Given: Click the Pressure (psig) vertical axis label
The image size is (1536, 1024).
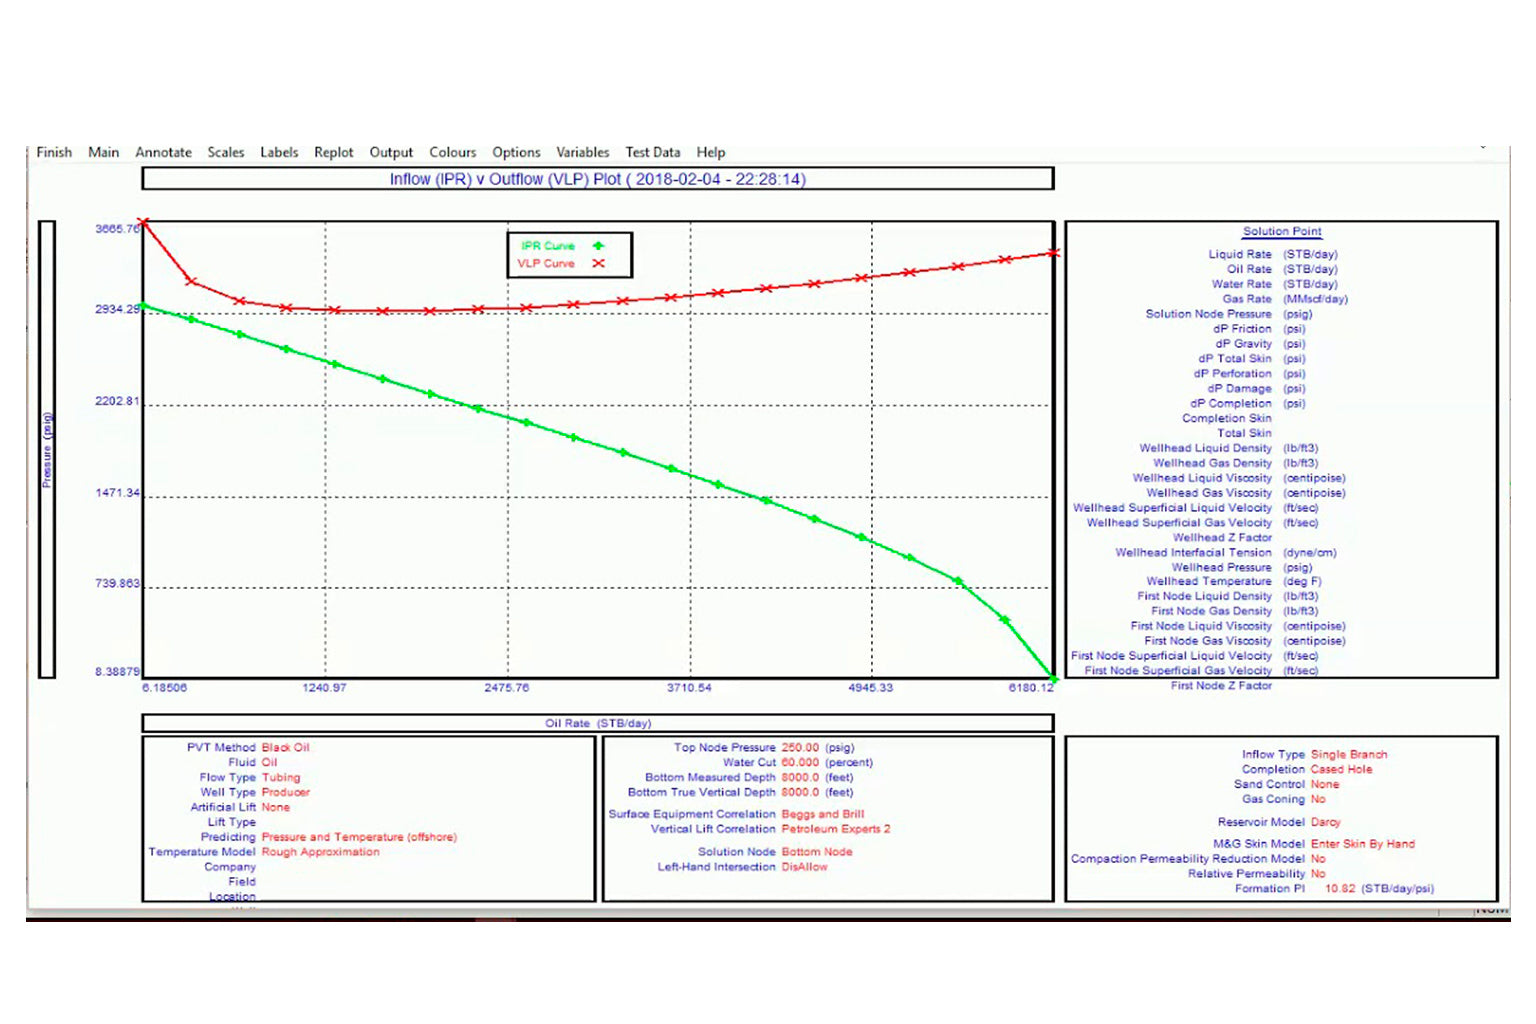Looking at the screenshot, I should pyautogui.click(x=47, y=450).
